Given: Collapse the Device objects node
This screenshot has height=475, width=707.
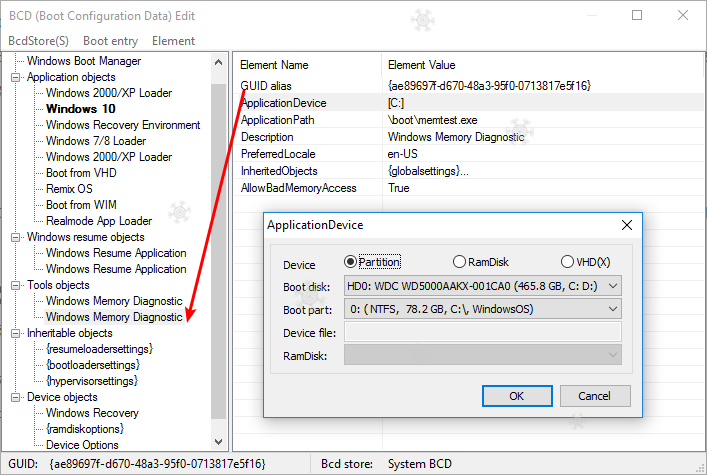Looking at the screenshot, I should pos(16,397).
